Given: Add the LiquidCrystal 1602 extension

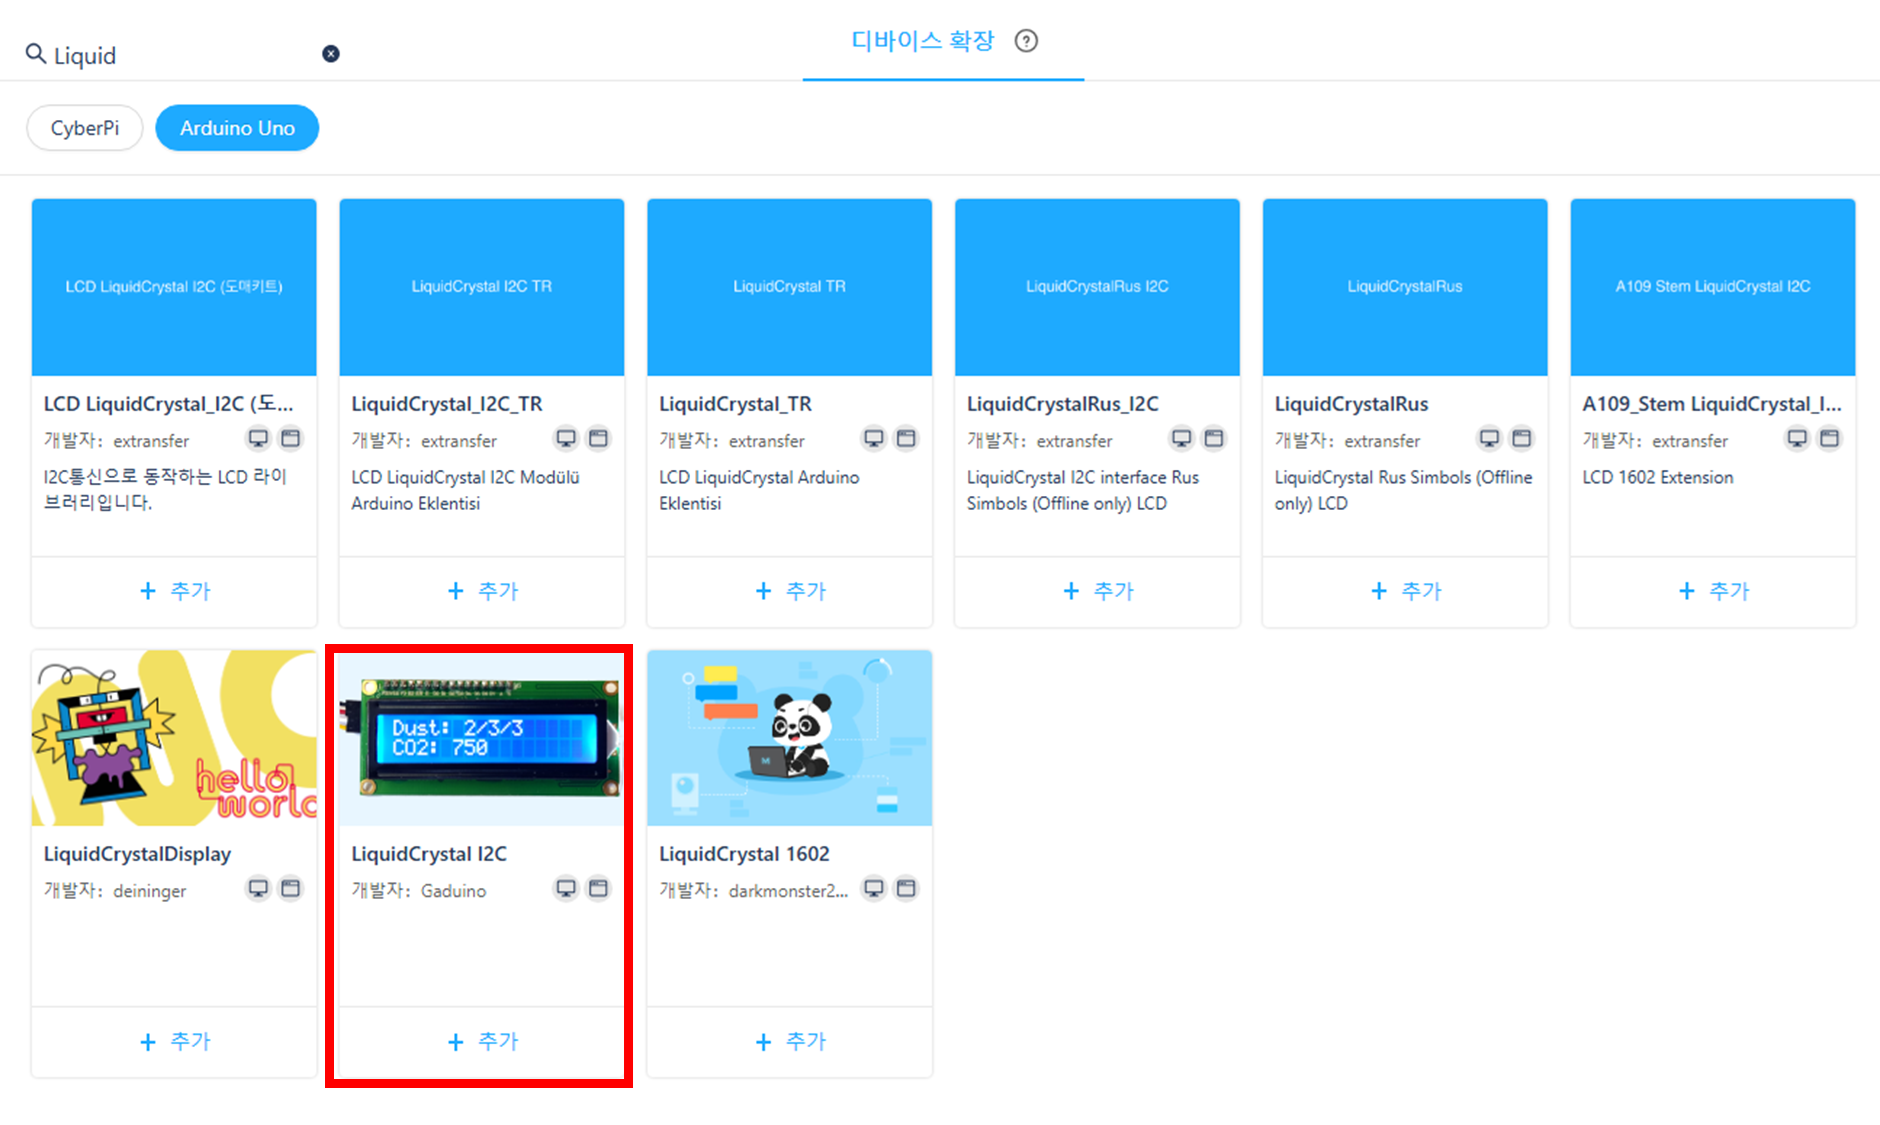Looking at the screenshot, I should [790, 1041].
